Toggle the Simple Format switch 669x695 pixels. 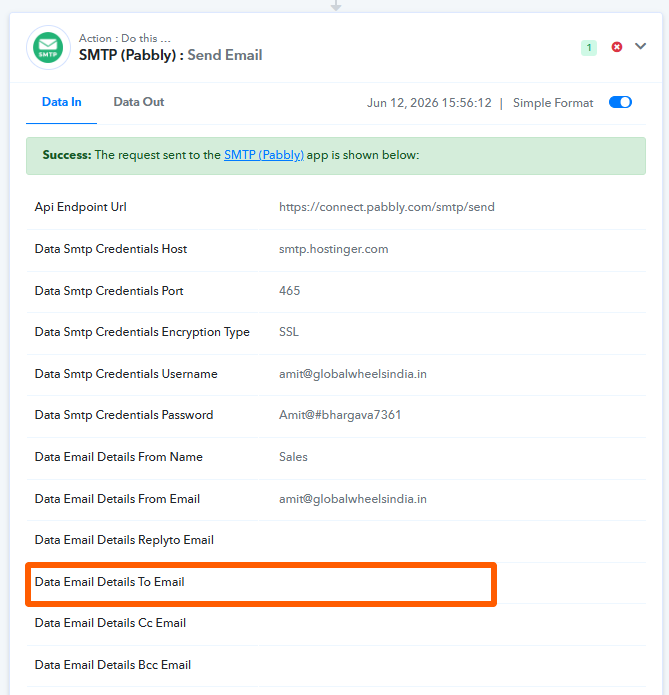620,102
